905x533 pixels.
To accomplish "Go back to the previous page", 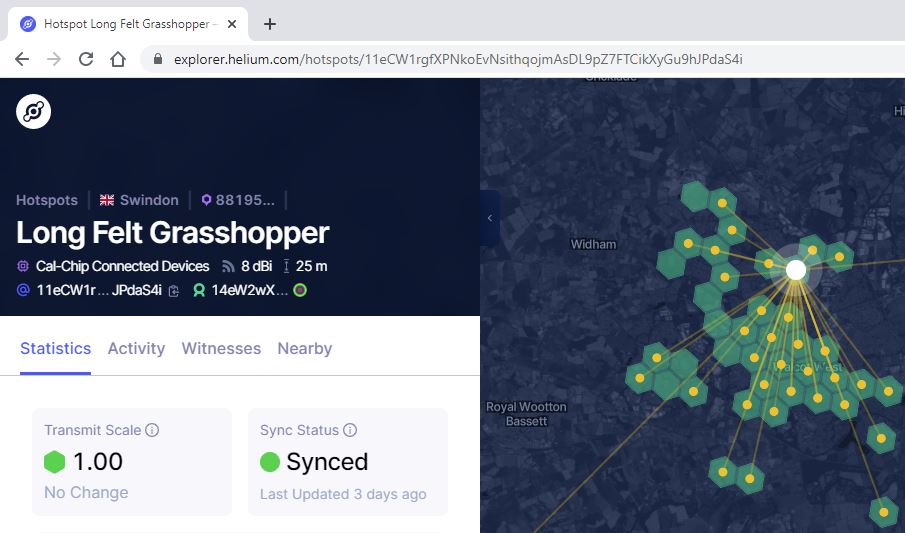I will click(x=22, y=59).
